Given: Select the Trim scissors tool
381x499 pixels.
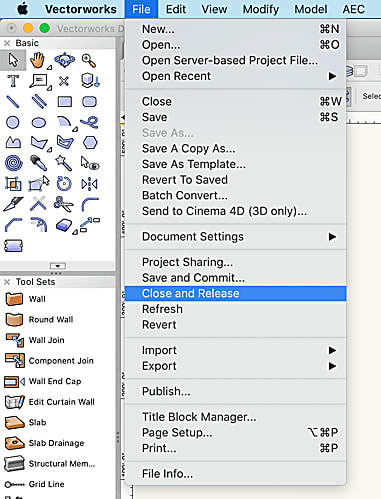Looking at the screenshot, I should (63, 204).
